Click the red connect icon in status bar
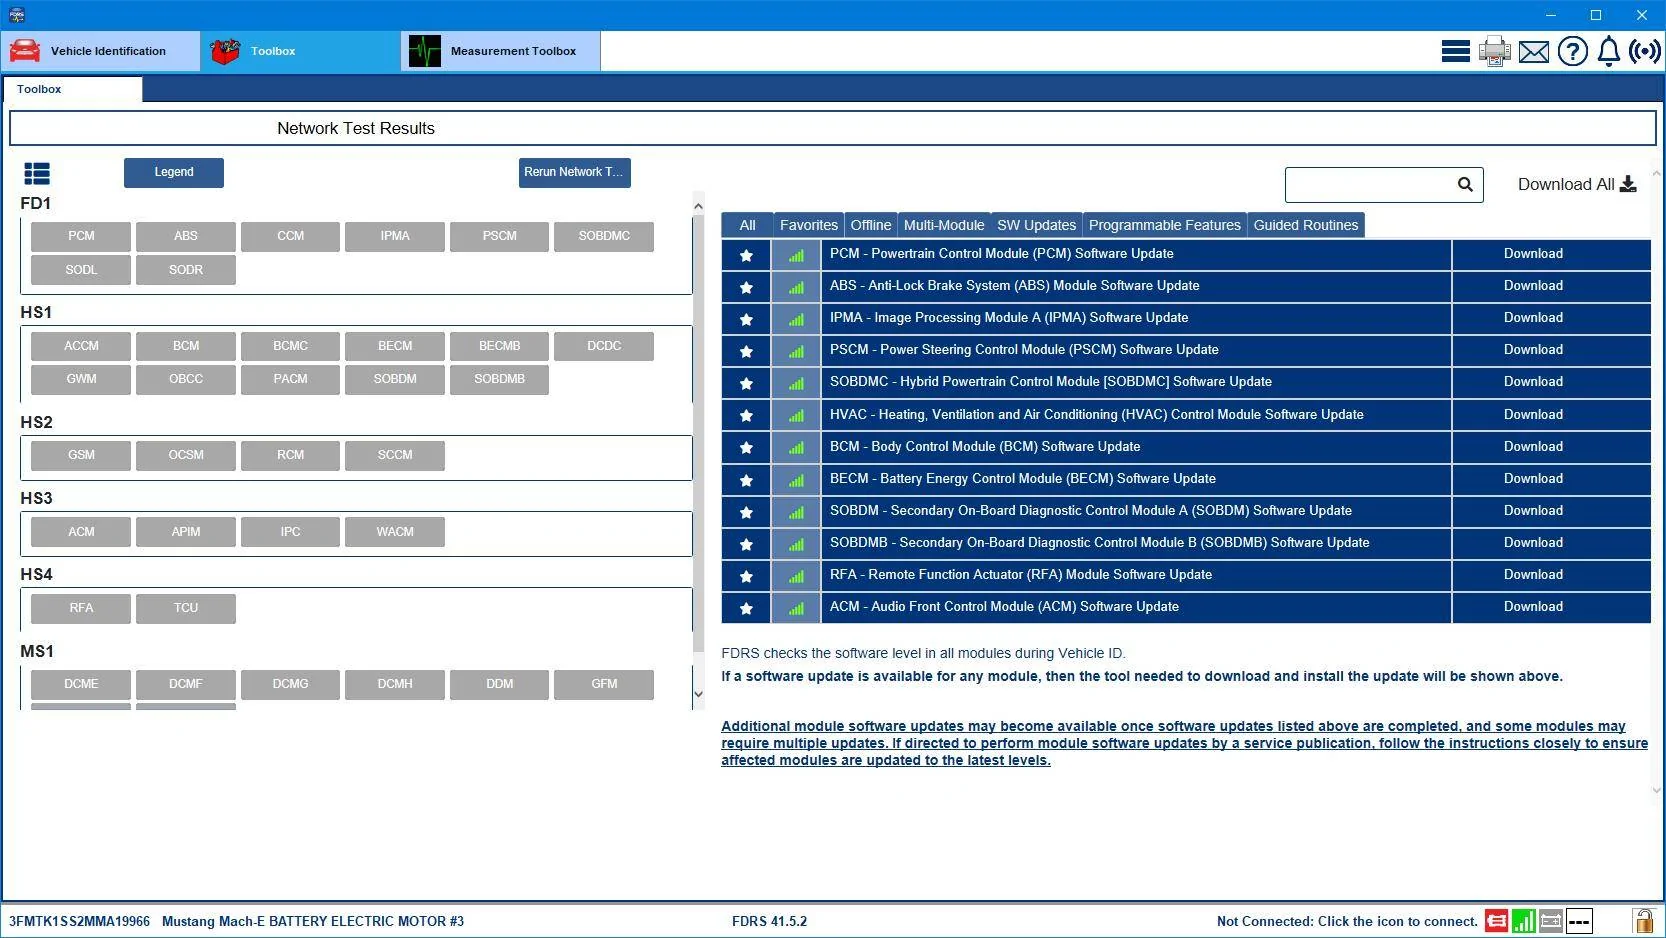 pyautogui.click(x=1496, y=921)
